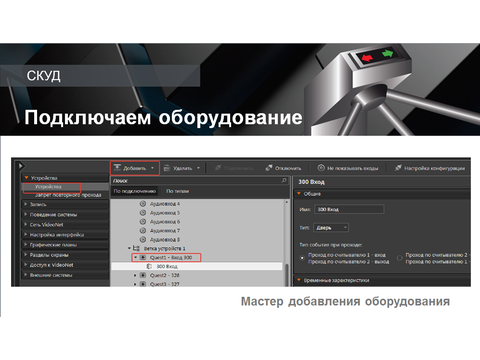Open the dropdown arrow next to Добавить
Screen dimensions: 480x360
[153, 168]
